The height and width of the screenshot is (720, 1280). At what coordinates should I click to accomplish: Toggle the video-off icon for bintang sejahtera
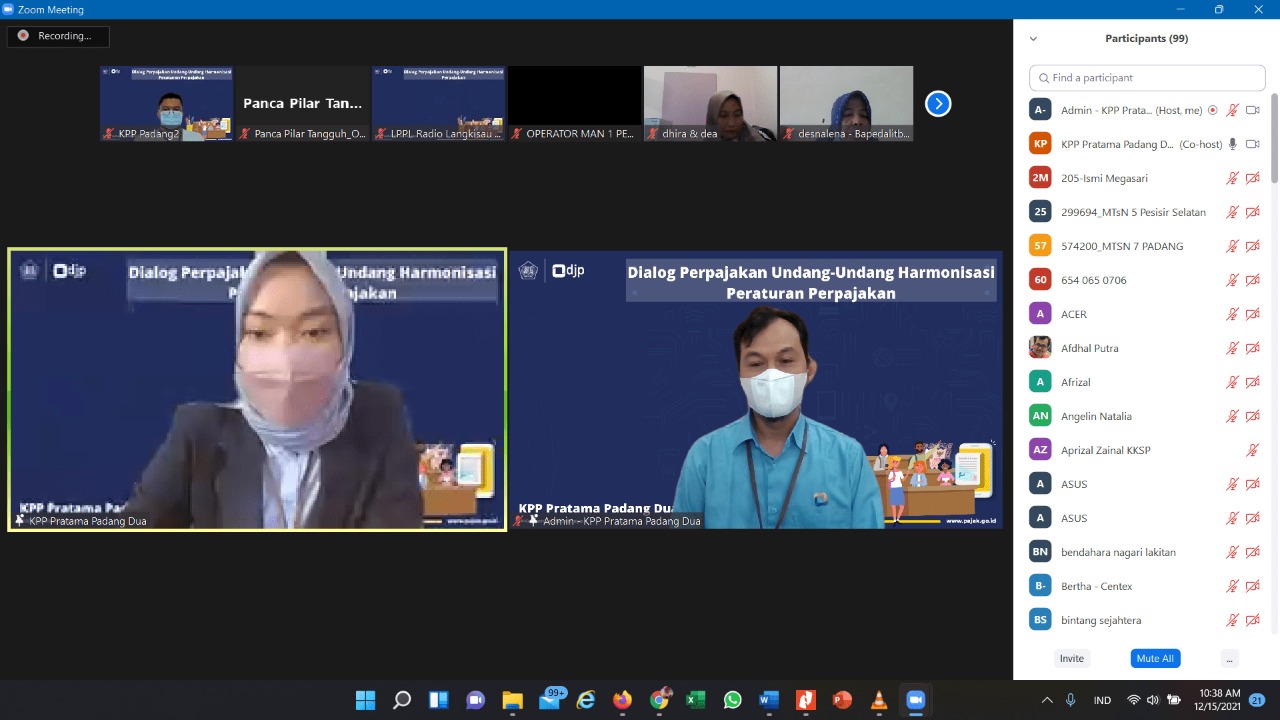tap(1252, 620)
